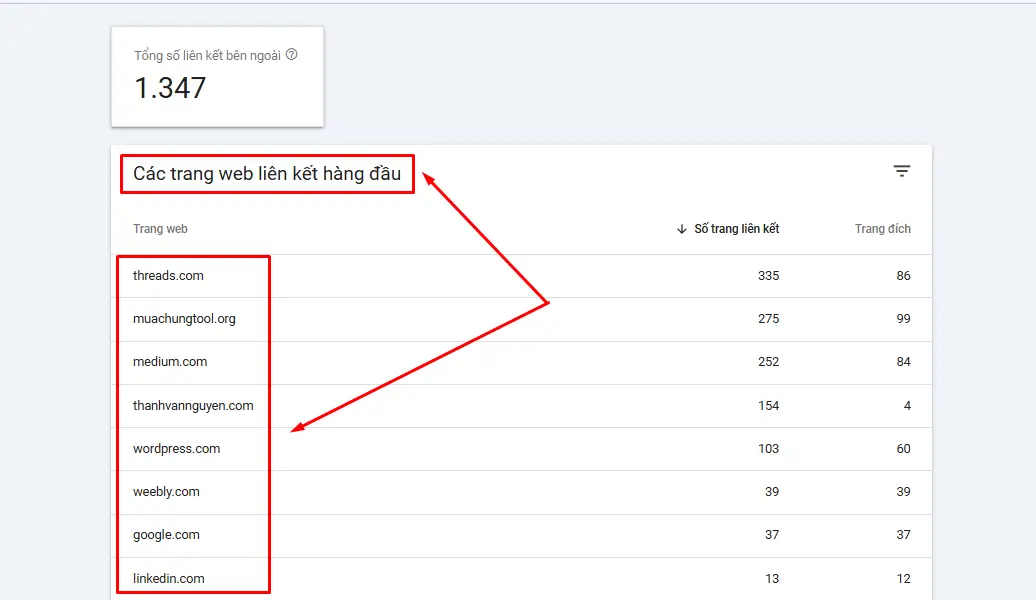Click the sort arrow on Số trang liên kết
The width and height of the screenshot is (1036, 600).
(x=682, y=229)
